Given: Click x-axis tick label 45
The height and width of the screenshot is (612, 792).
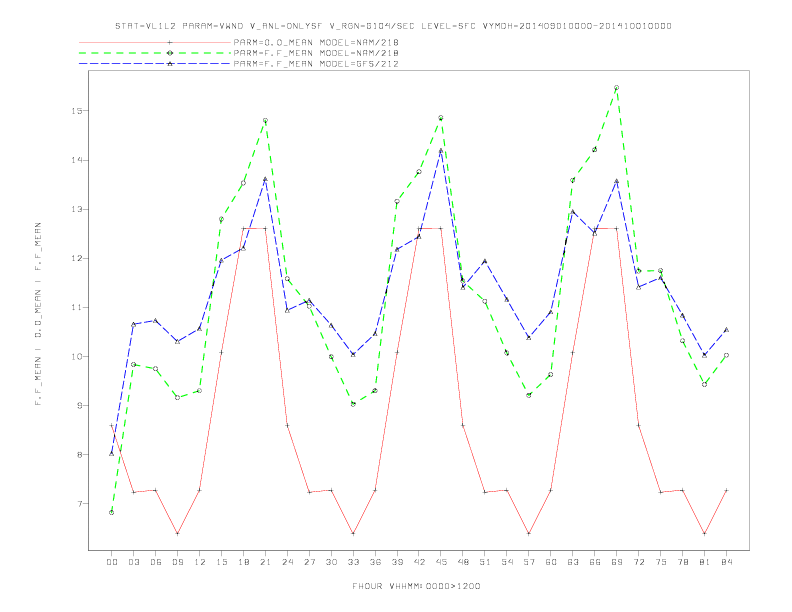Looking at the screenshot, I should (x=441, y=562).
